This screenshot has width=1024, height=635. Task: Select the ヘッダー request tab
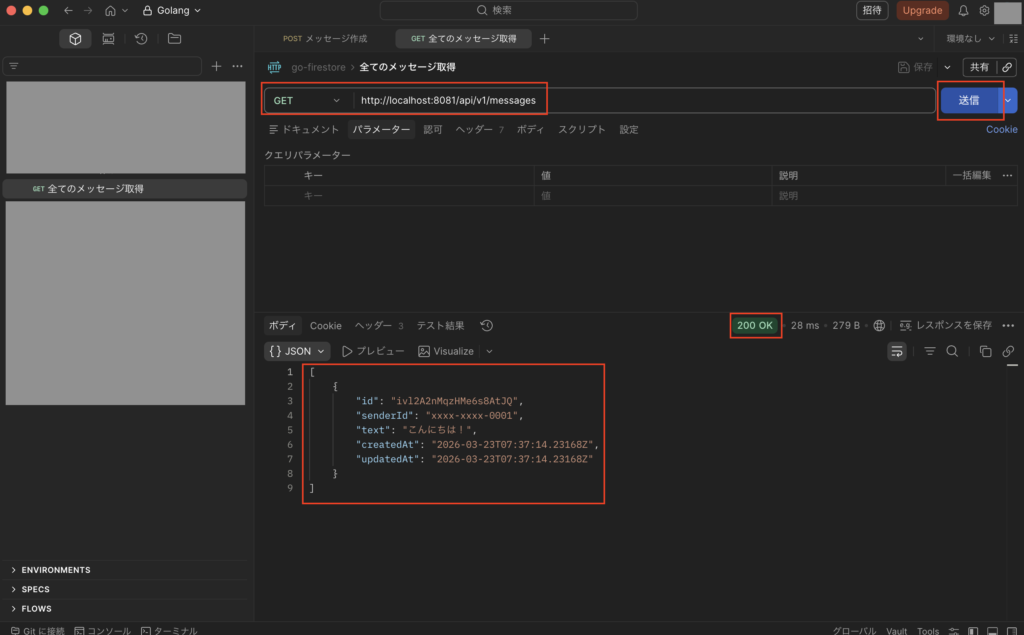[479, 130]
